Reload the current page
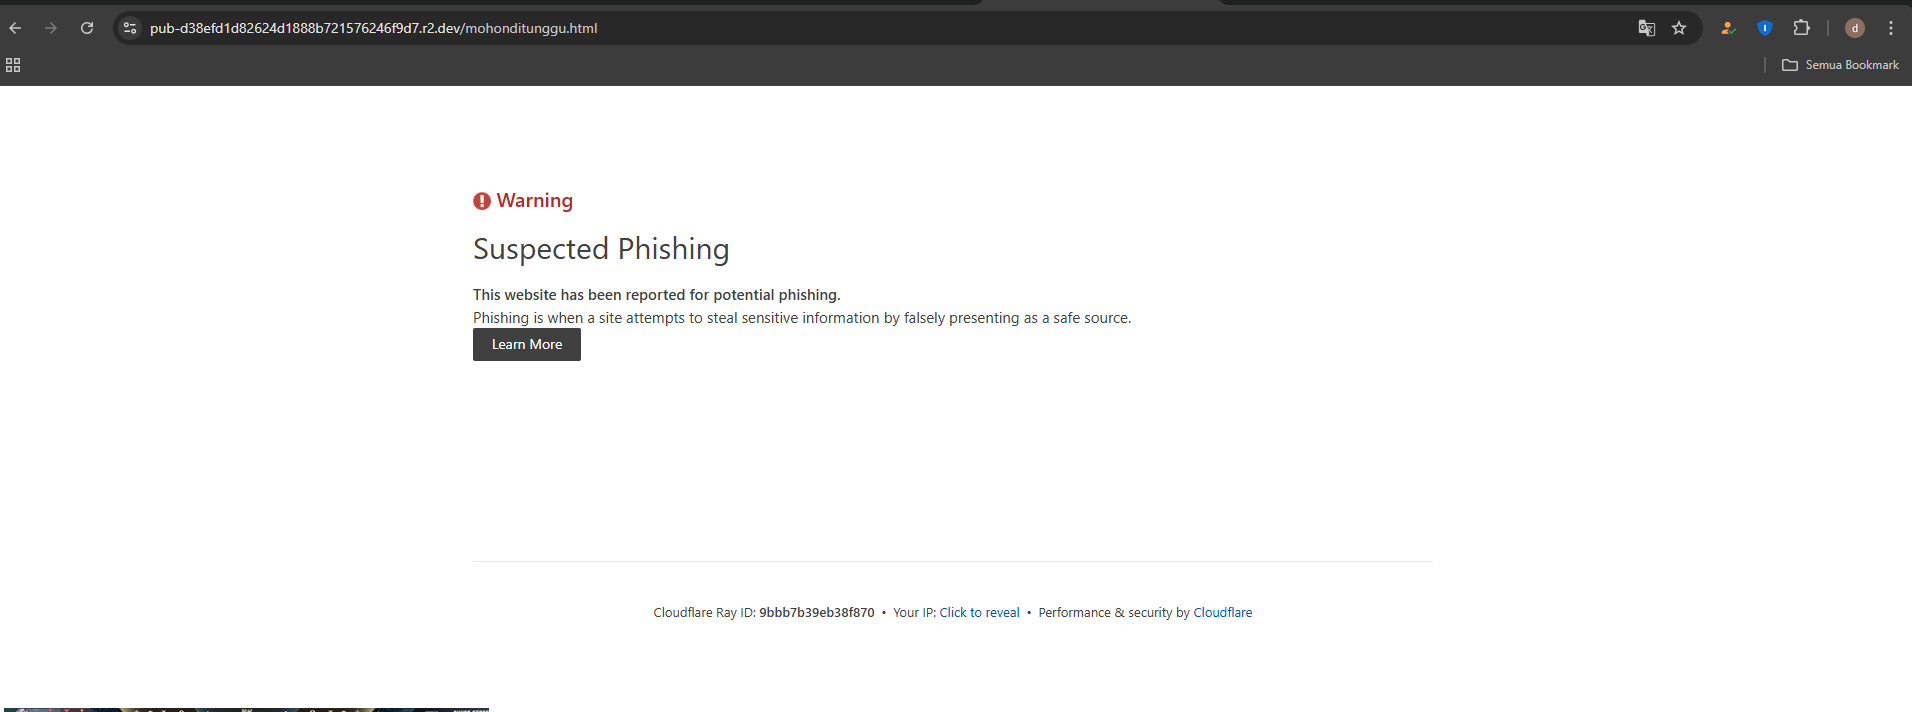The width and height of the screenshot is (1912, 712). 87,28
